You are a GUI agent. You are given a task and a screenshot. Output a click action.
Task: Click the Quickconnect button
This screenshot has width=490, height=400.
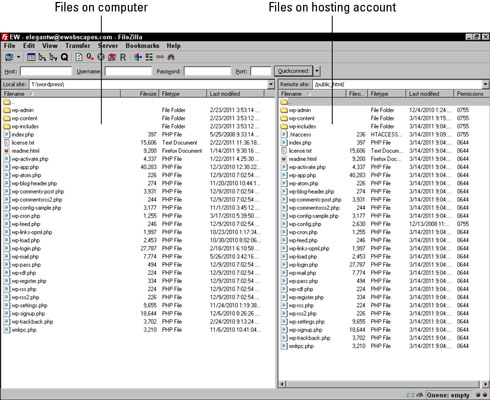pyautogui.click(x=293, y=71)
